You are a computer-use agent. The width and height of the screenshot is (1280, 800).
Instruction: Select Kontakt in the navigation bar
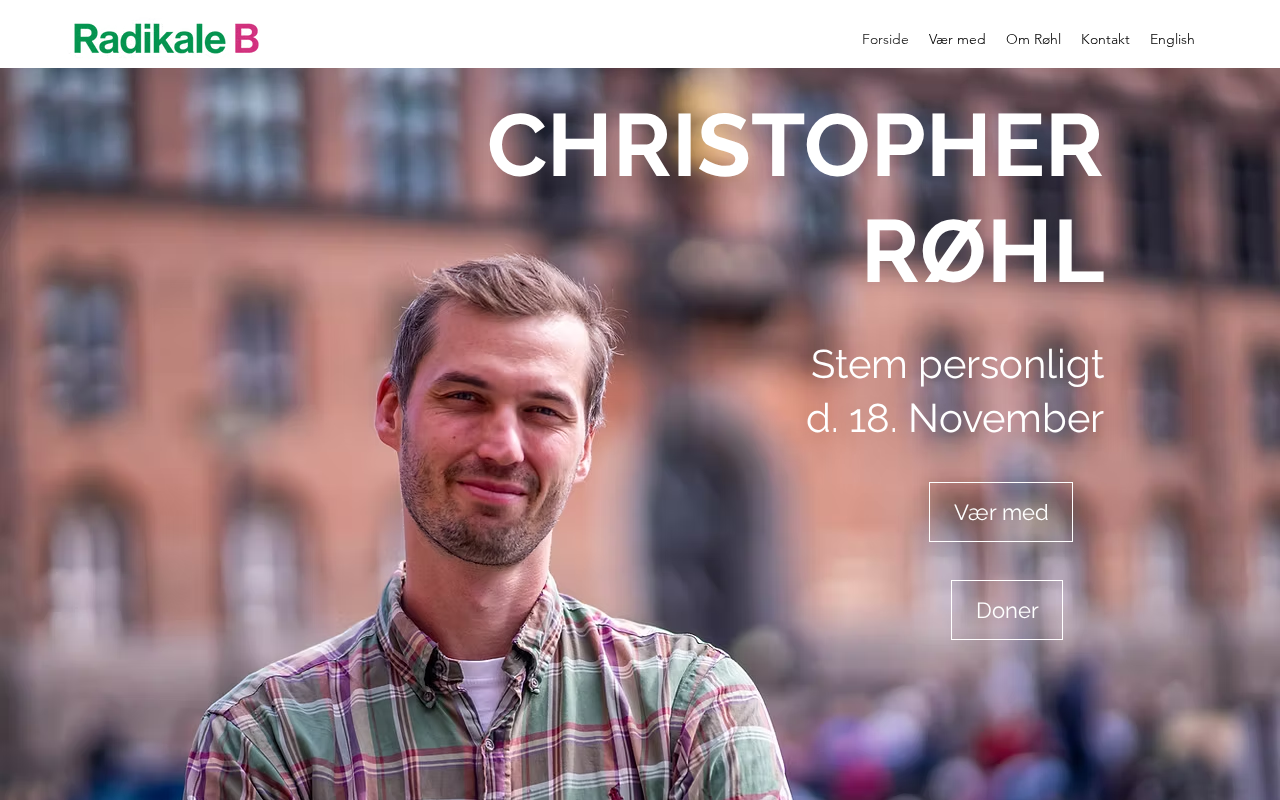(x=1105, y=39)
